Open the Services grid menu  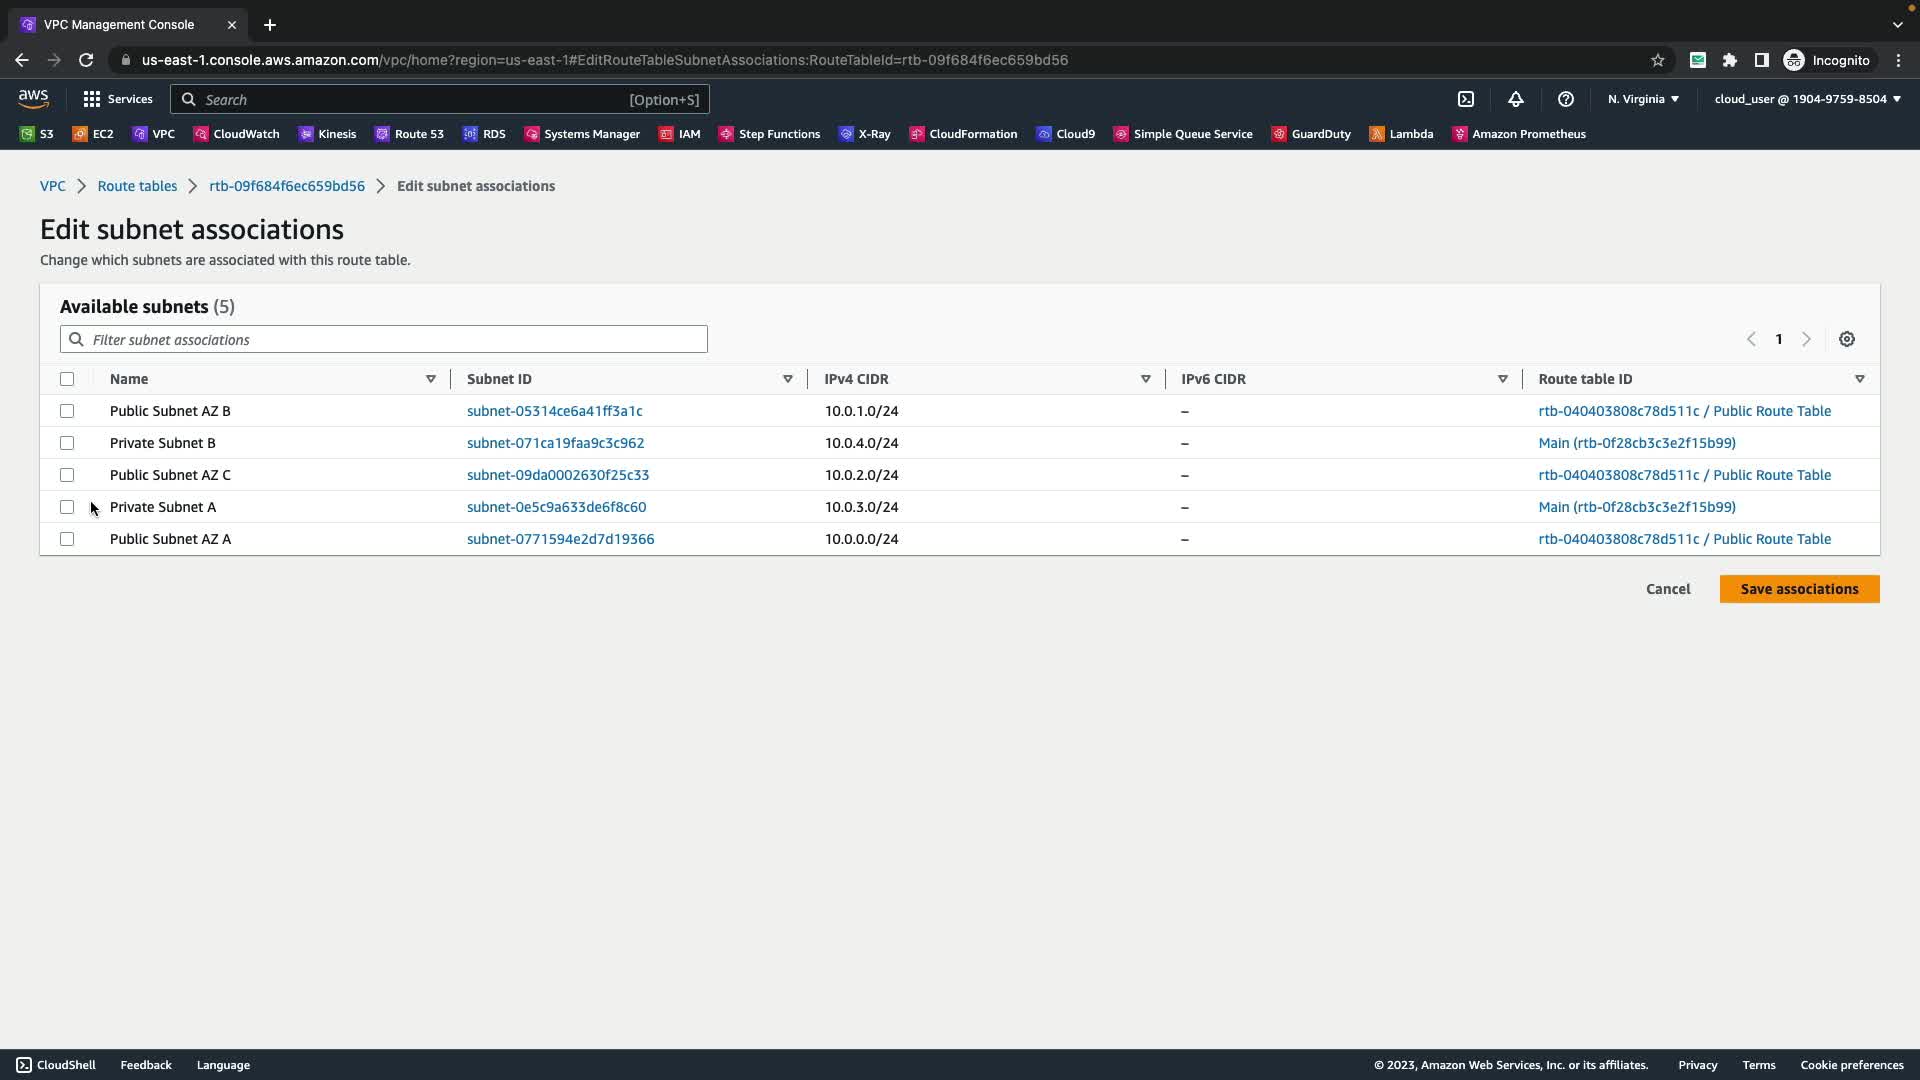[118, 99]
